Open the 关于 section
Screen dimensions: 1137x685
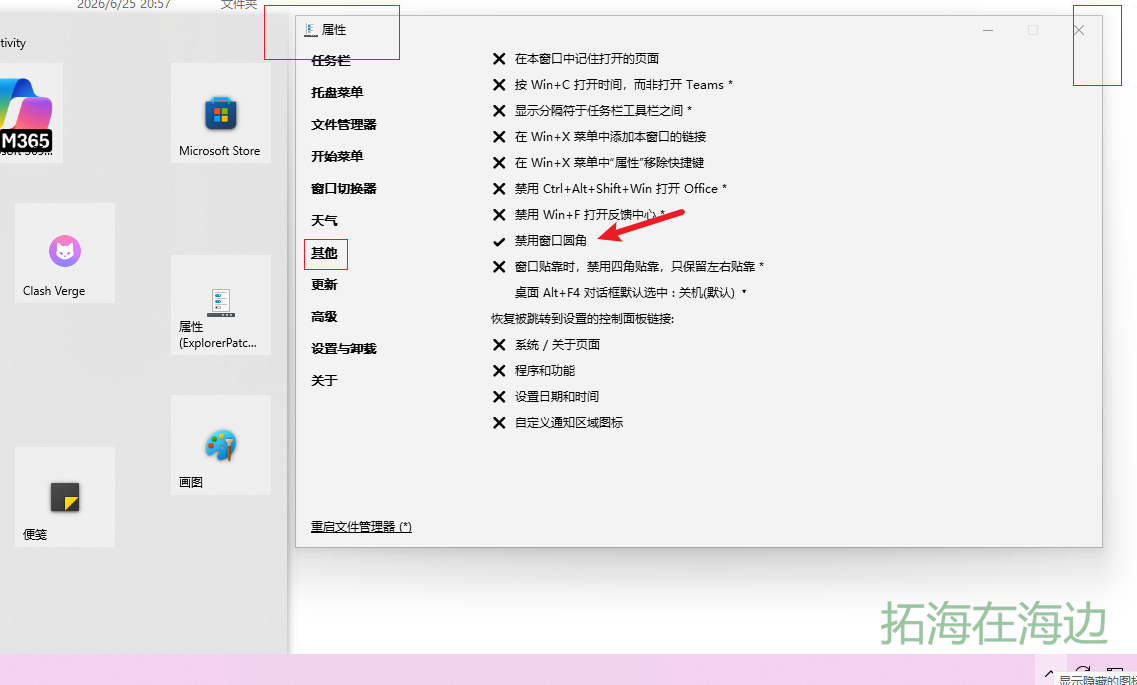point(324,381)
